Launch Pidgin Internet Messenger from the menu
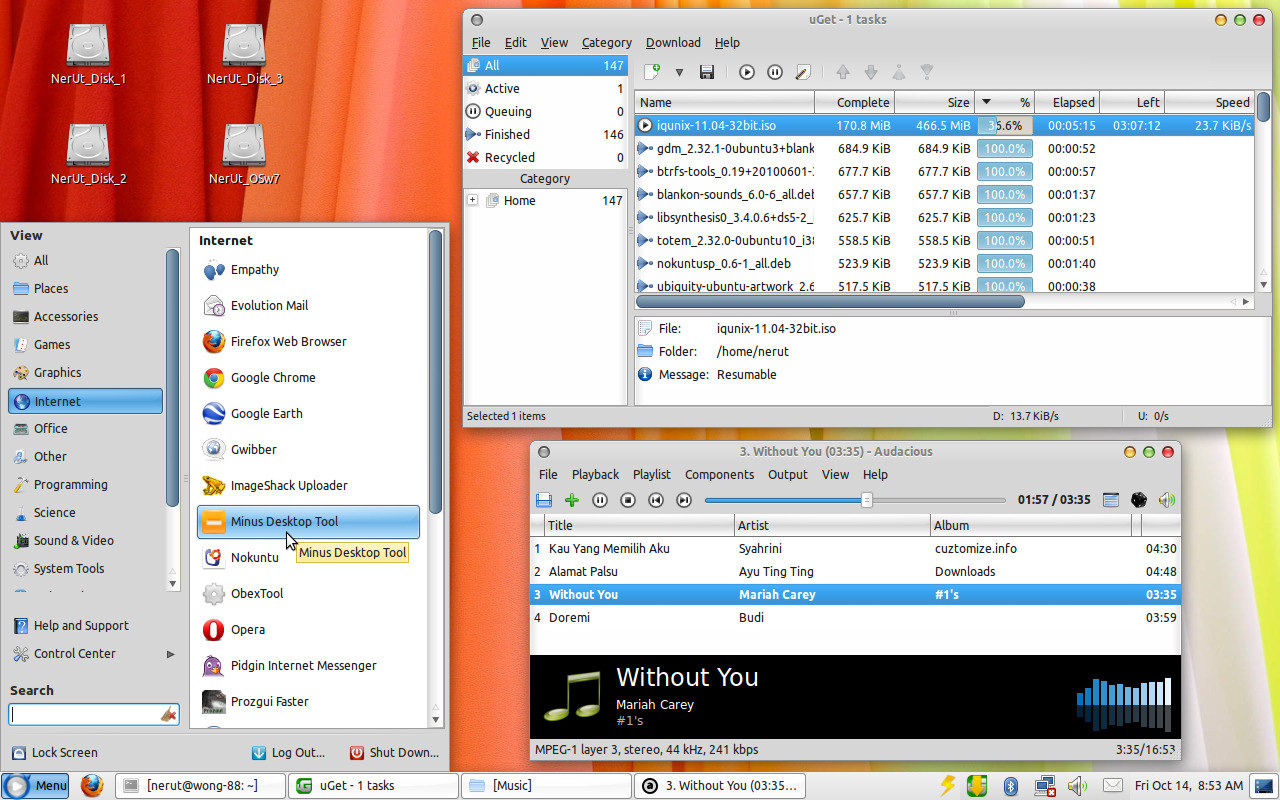The height and width of the screenshot is (800, 1280). click(x=308, y=665)
